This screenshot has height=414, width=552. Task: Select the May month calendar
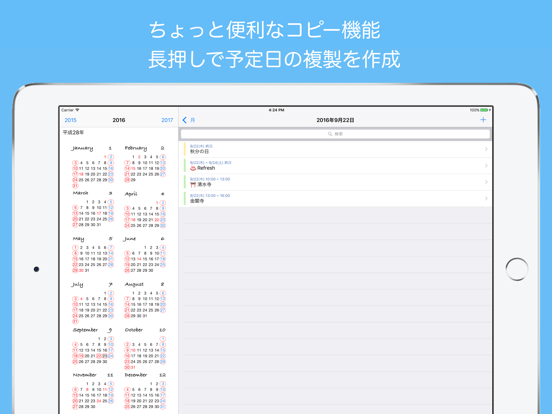point(93,255)
